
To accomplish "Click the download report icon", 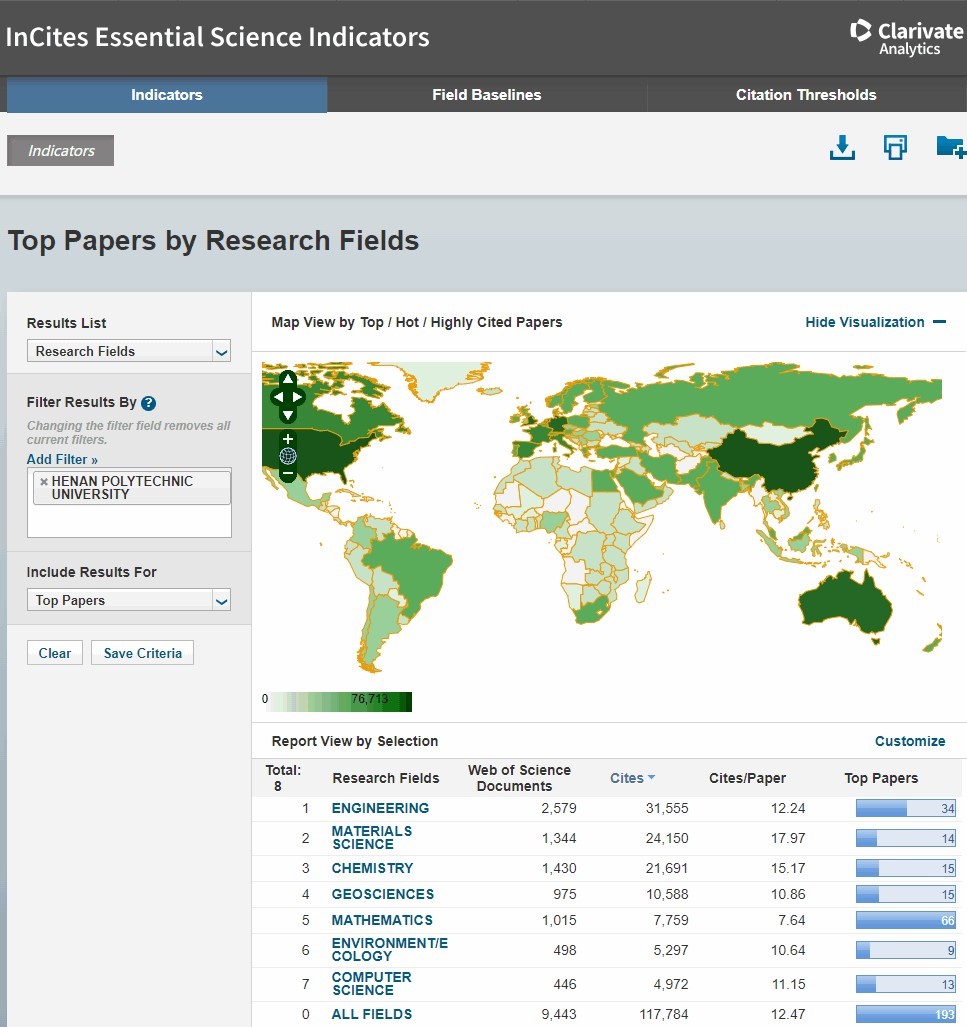I will point(842,148).
